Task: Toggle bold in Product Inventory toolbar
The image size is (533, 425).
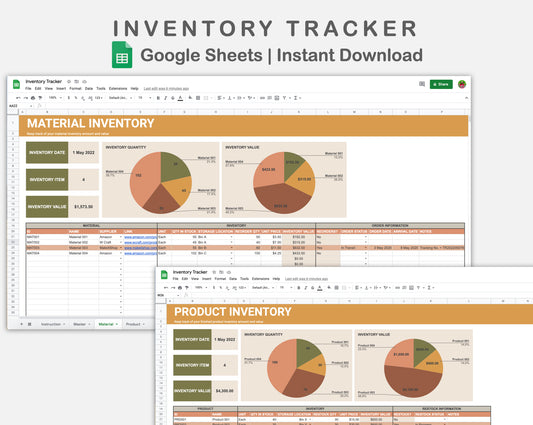Action: pos(299,288)
